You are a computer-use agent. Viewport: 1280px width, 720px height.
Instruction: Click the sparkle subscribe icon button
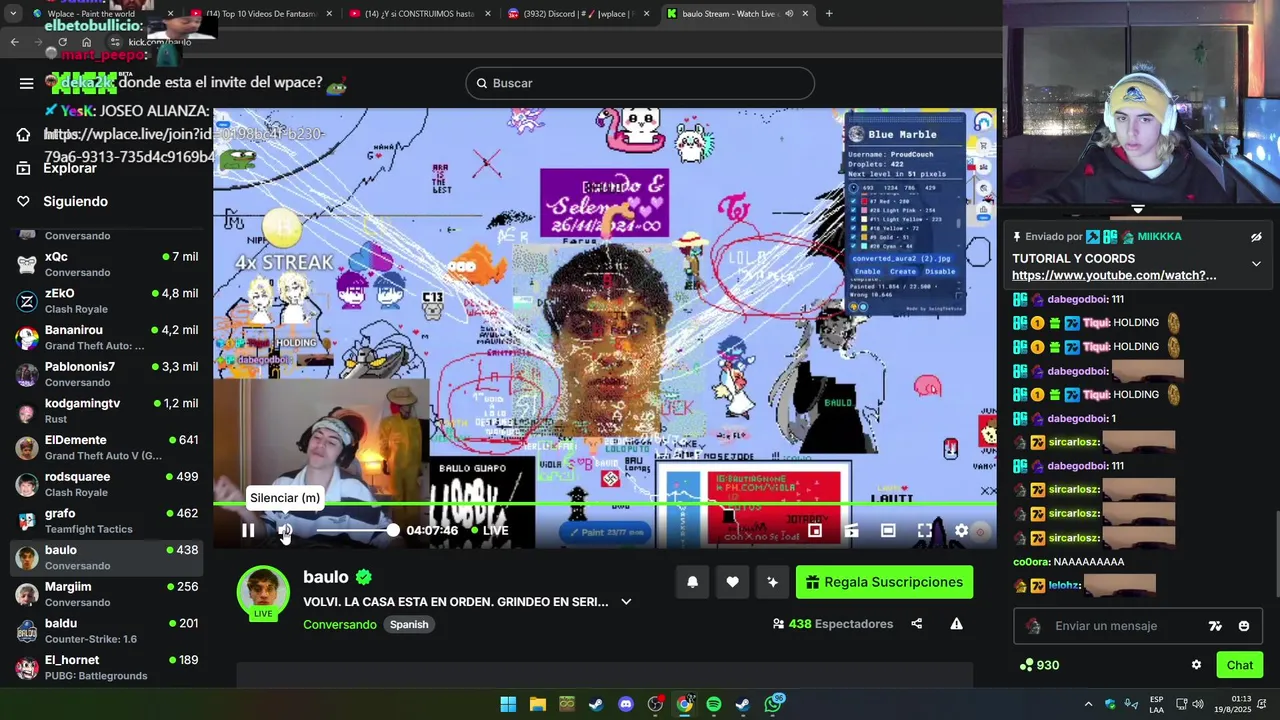[x=772, y=582]
